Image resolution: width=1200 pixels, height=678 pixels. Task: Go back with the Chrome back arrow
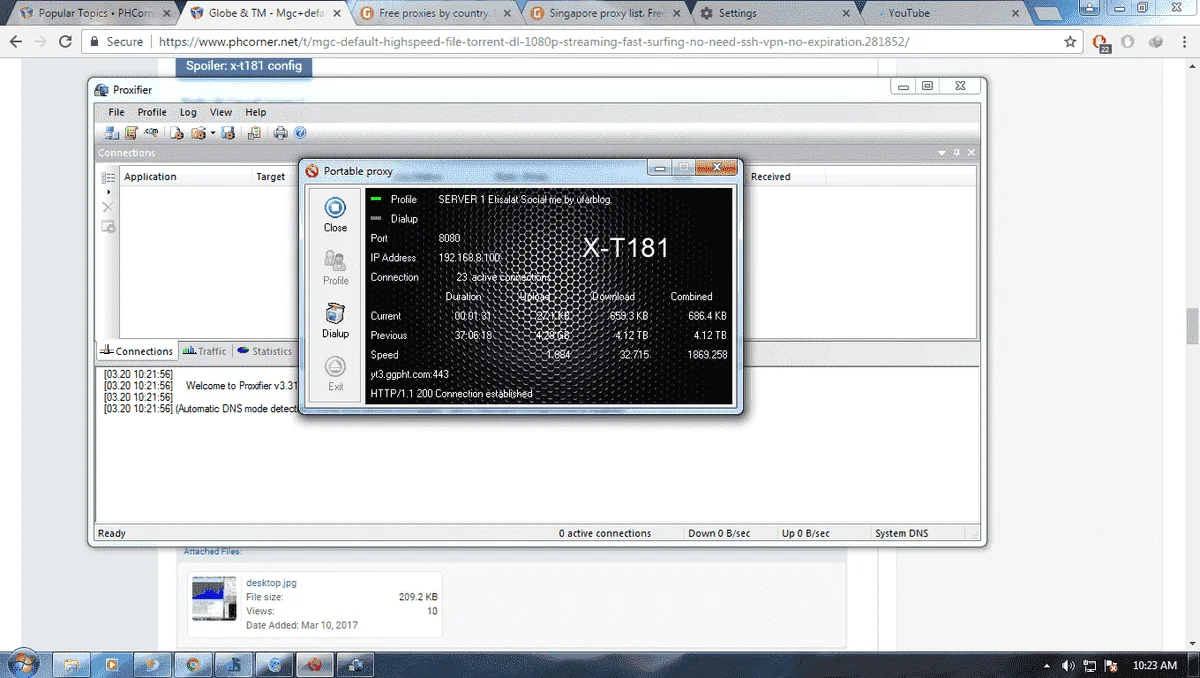(16, 42)
